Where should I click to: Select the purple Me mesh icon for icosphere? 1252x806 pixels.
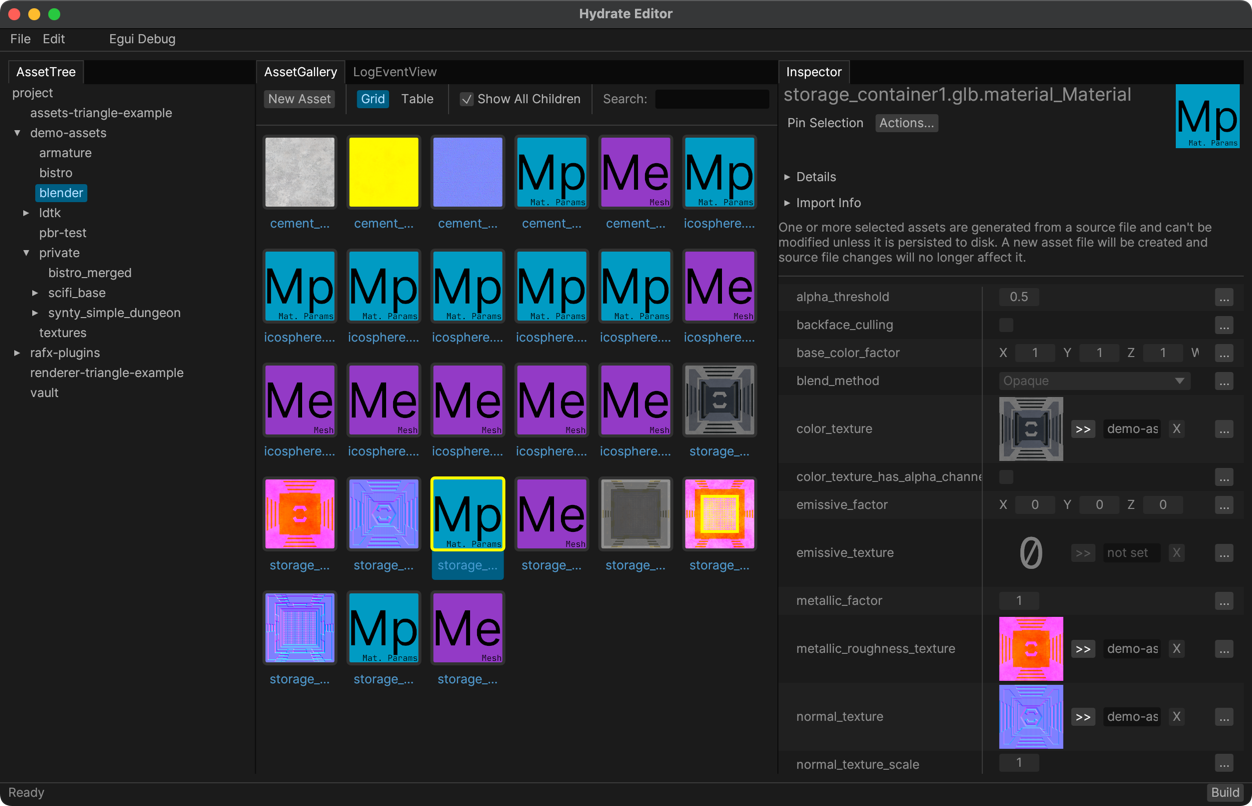click(x=299, y=400)
